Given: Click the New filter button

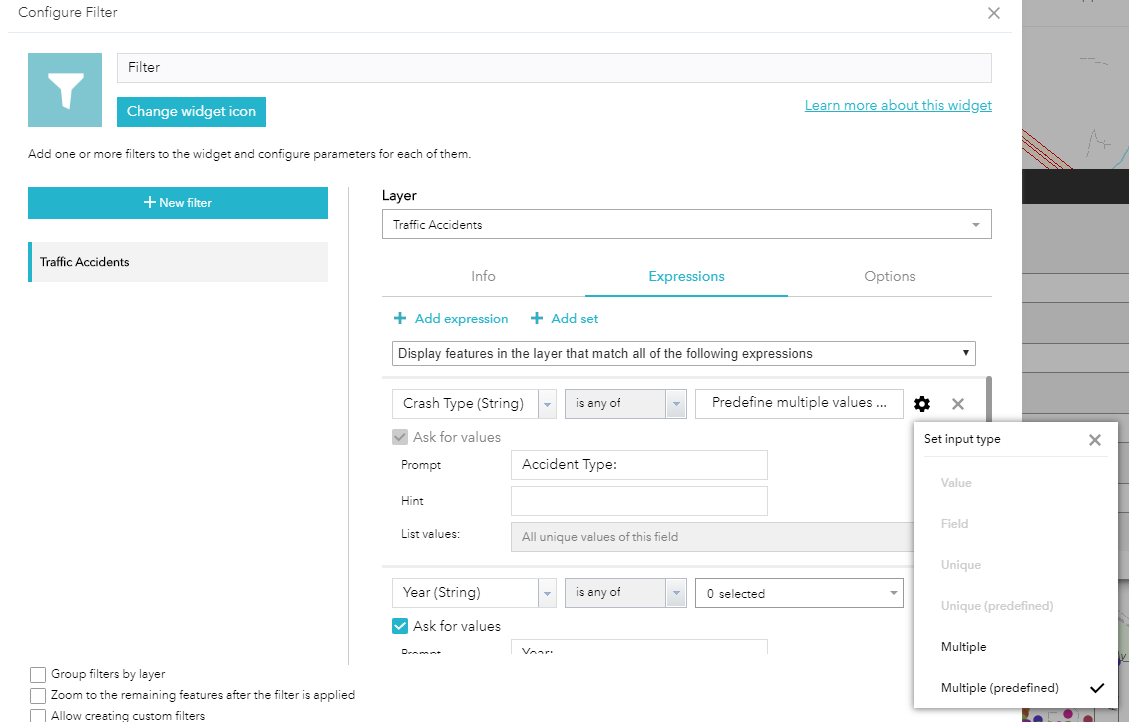Looking at the screenshot, I should [178, 203].
